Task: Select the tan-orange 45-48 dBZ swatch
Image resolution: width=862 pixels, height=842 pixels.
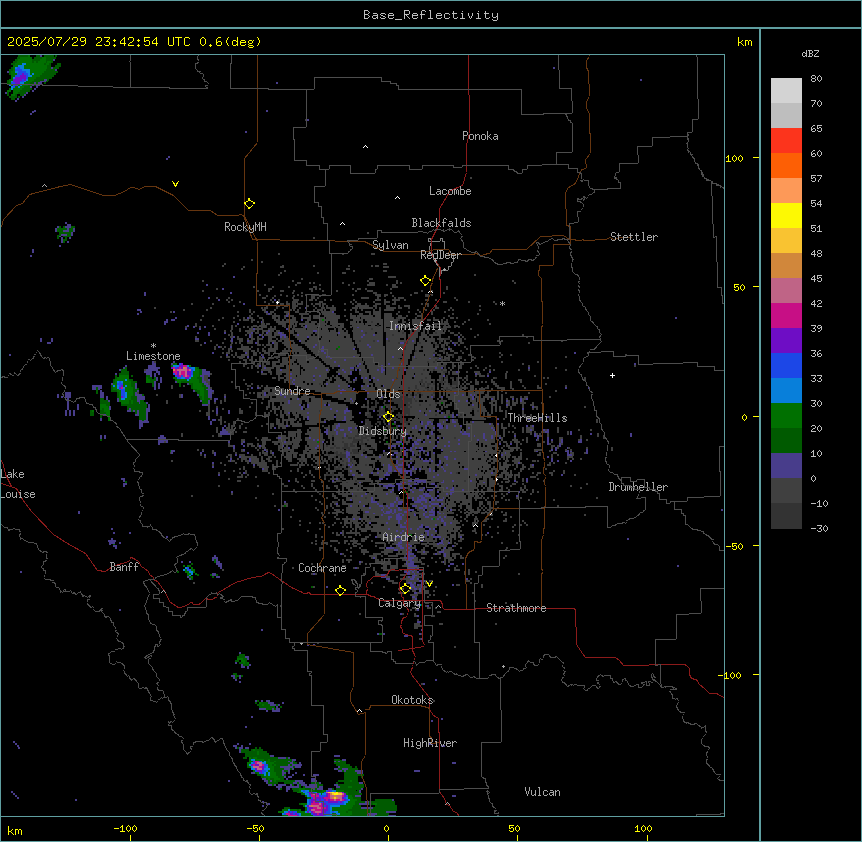Action: 786,265
